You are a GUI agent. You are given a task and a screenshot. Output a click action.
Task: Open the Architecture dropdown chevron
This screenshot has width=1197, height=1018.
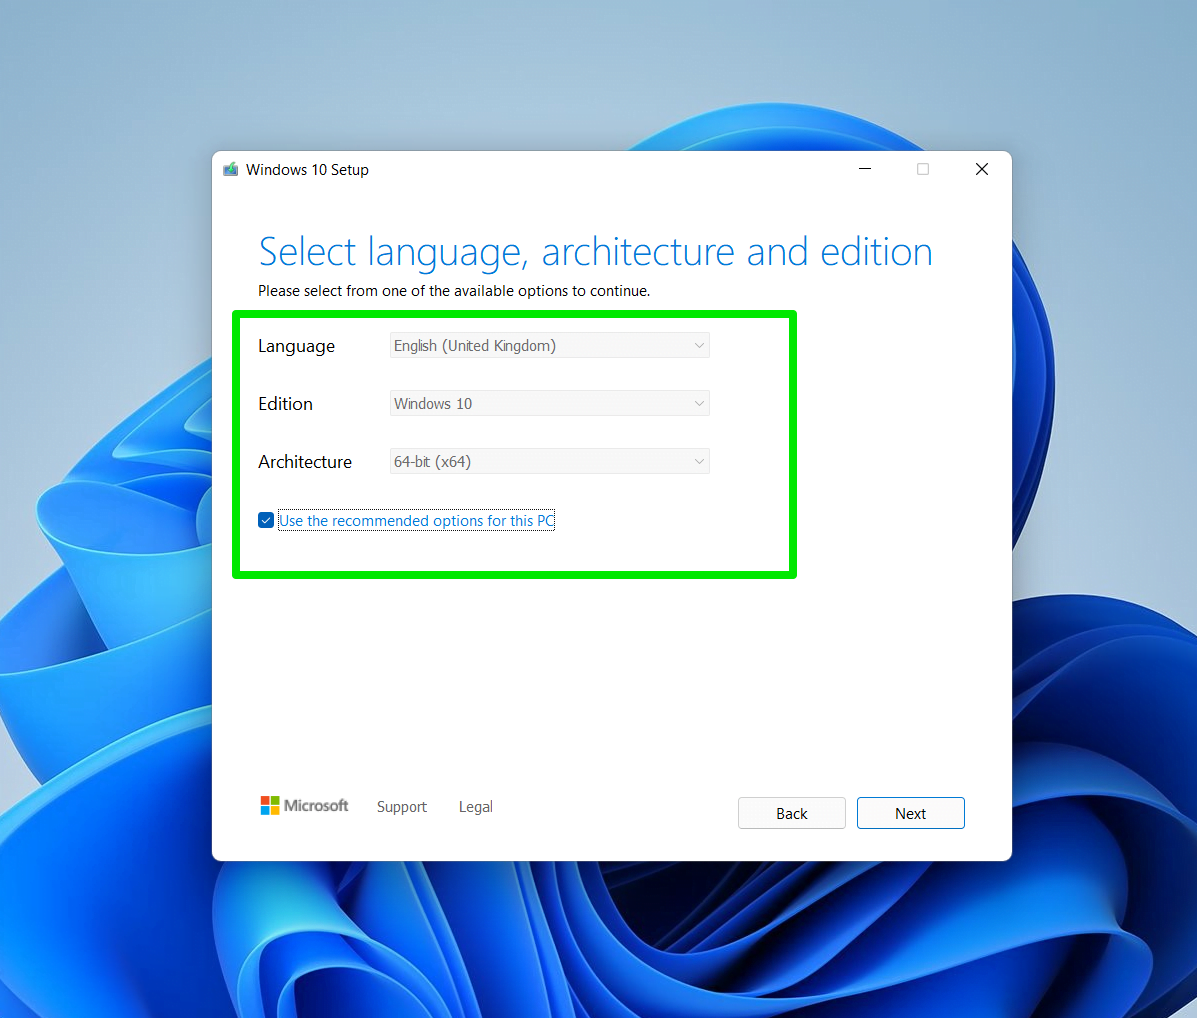699,461
